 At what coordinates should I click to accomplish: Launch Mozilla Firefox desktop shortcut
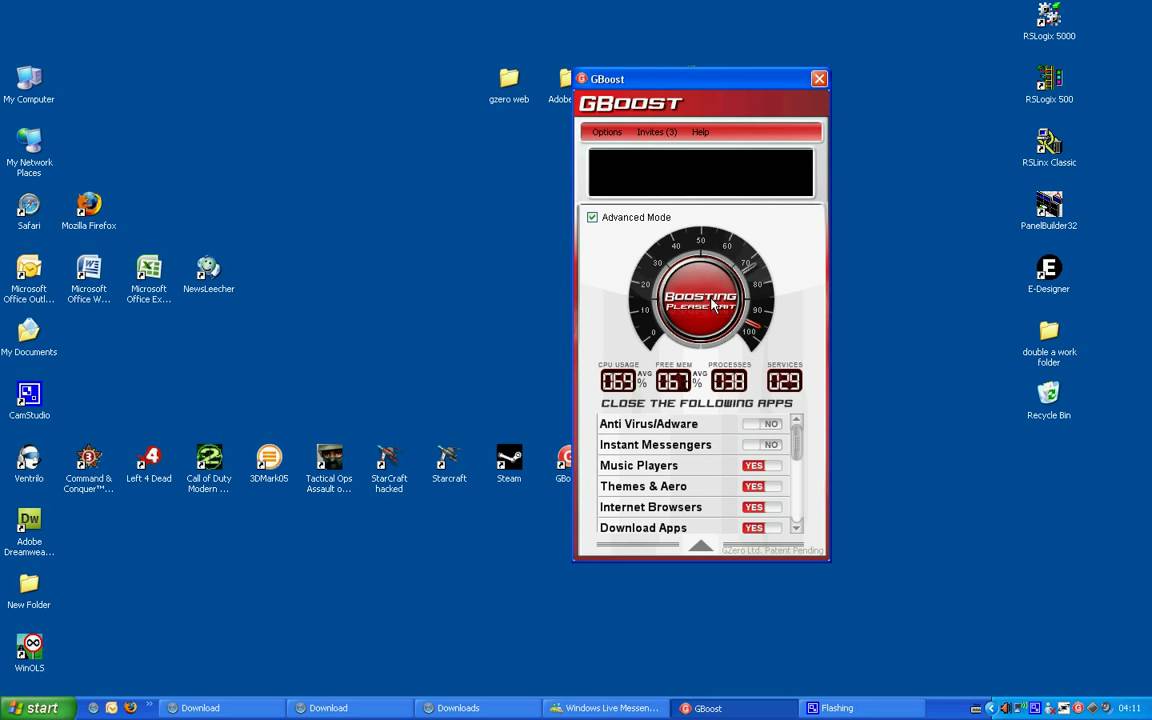[x=89, y=211]
